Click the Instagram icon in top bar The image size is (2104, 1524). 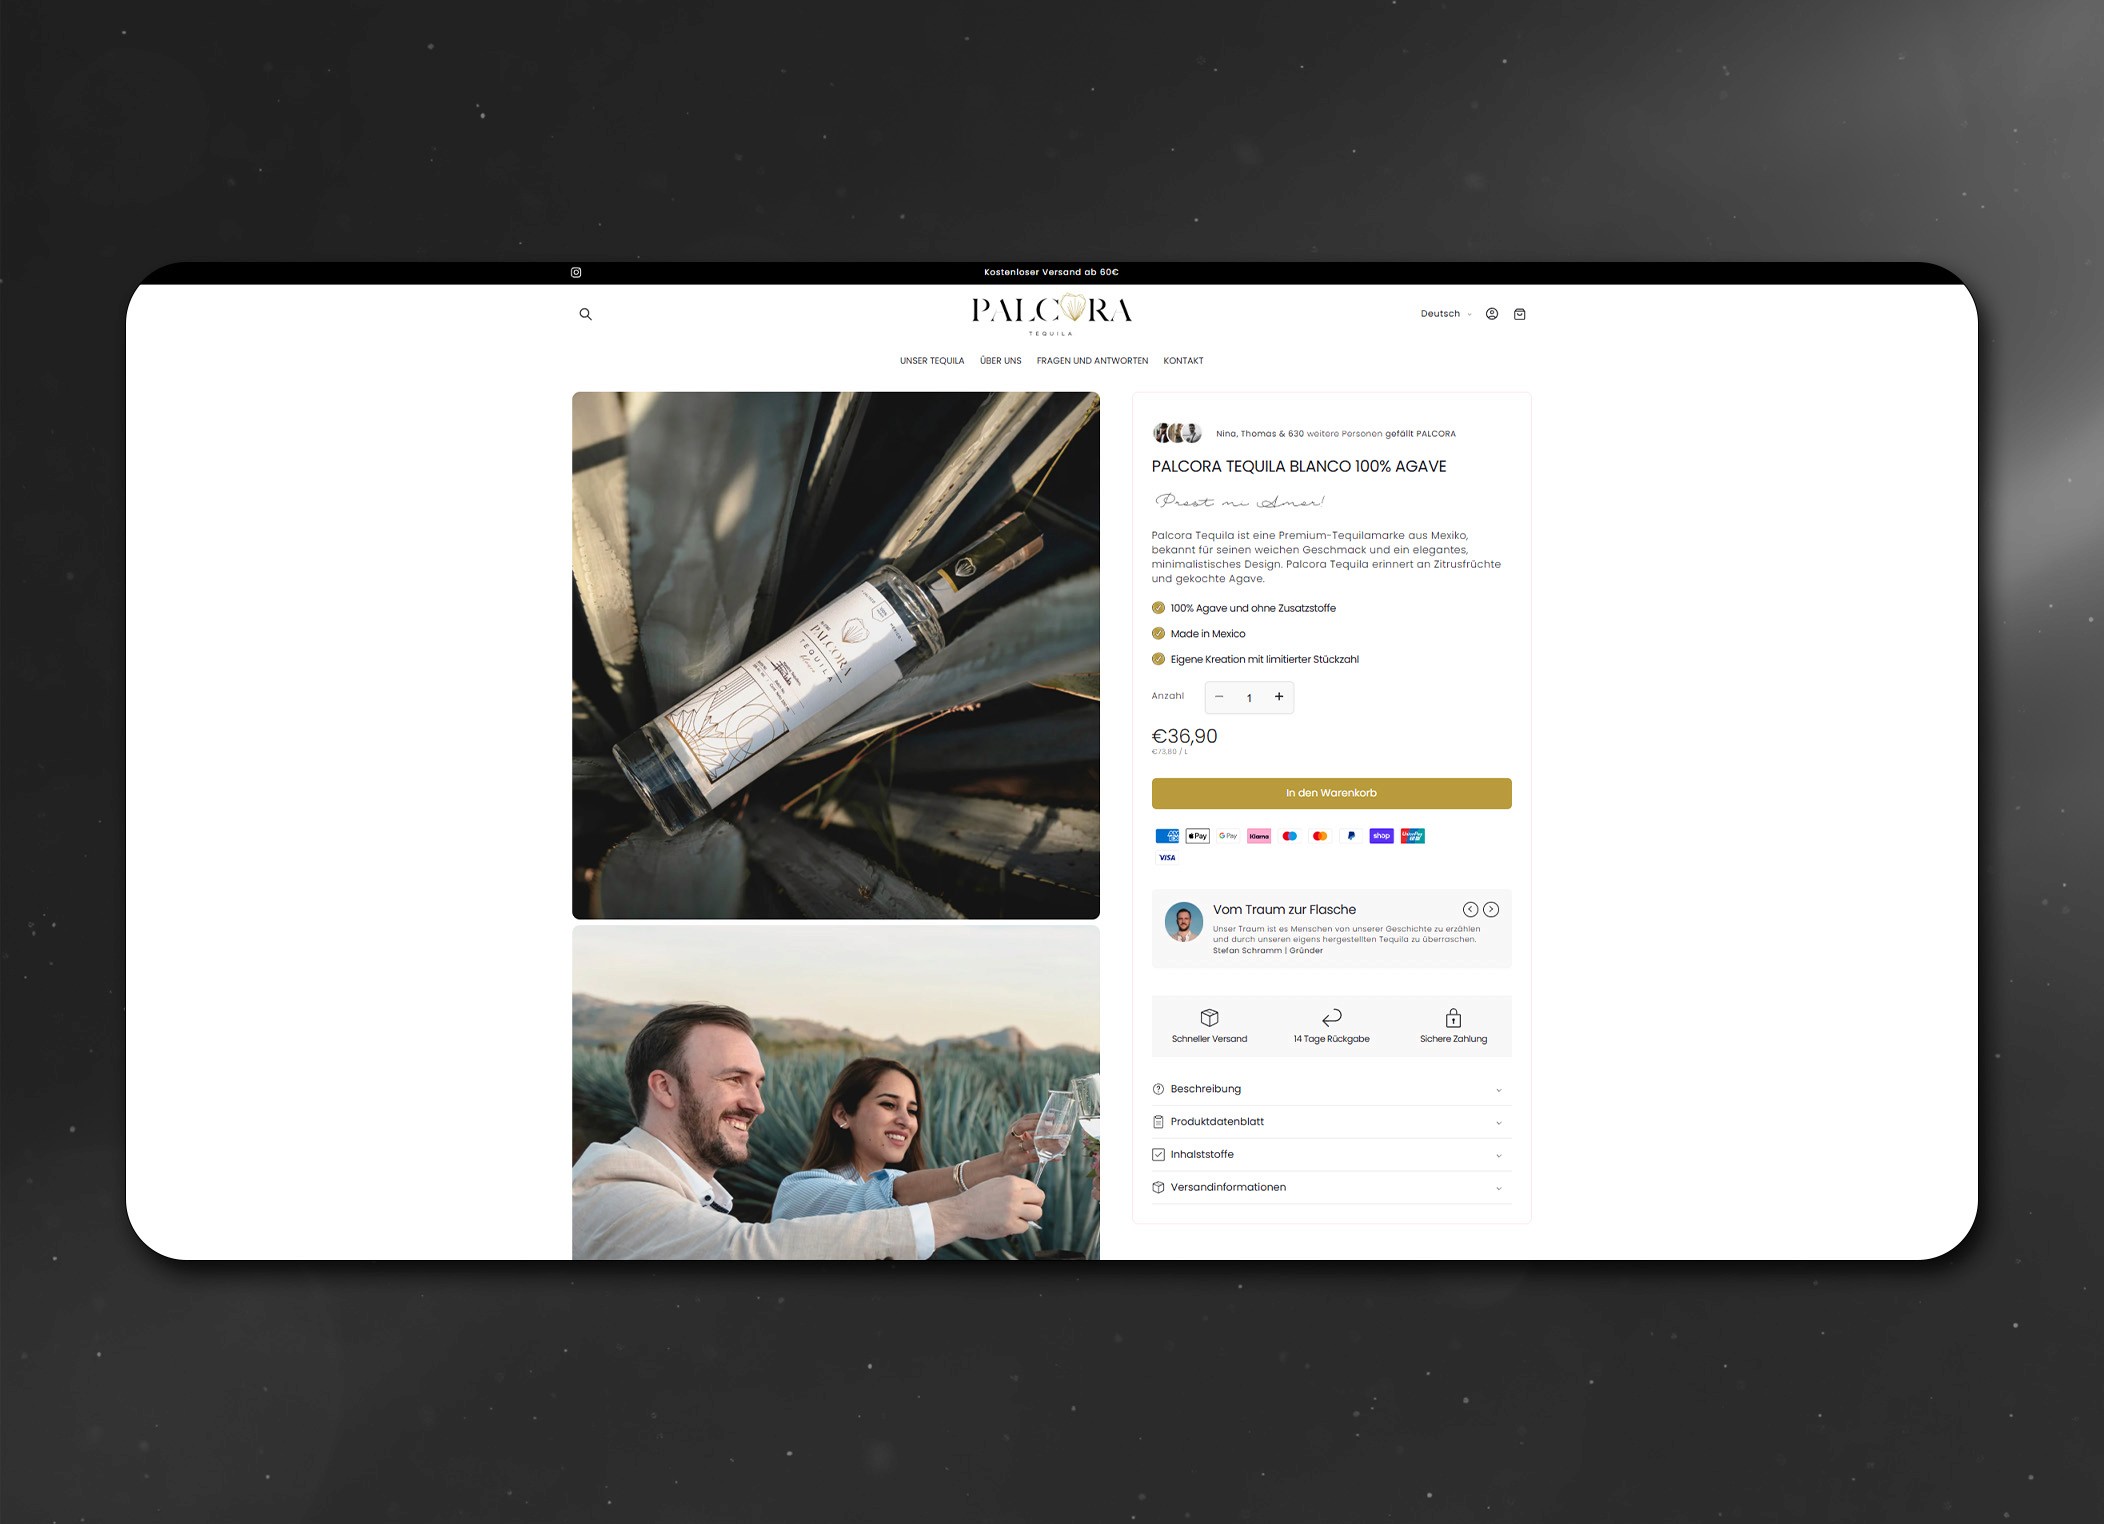[576, 272]
